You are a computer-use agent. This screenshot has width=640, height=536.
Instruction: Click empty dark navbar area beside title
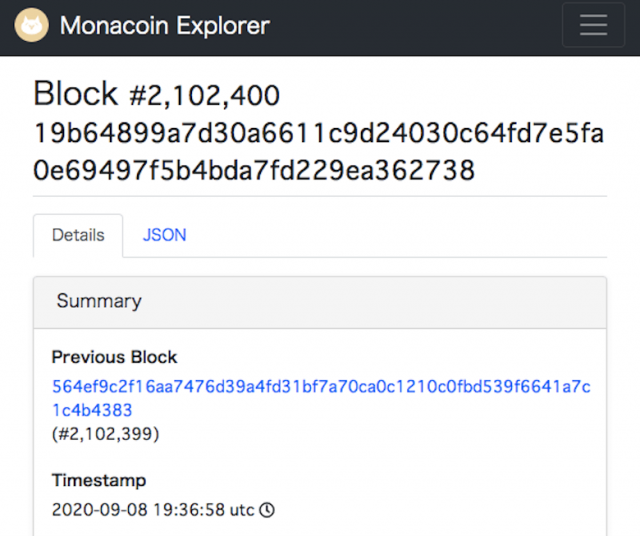(420, 26)
